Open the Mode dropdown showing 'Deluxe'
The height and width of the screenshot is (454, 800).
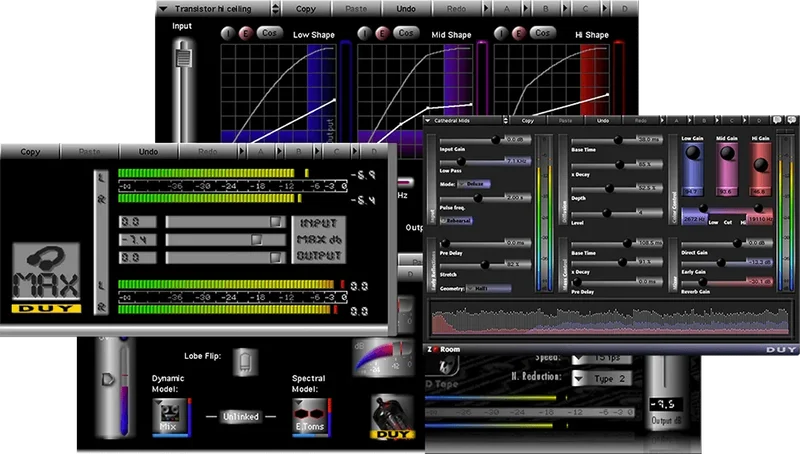[x=474, y=184]
